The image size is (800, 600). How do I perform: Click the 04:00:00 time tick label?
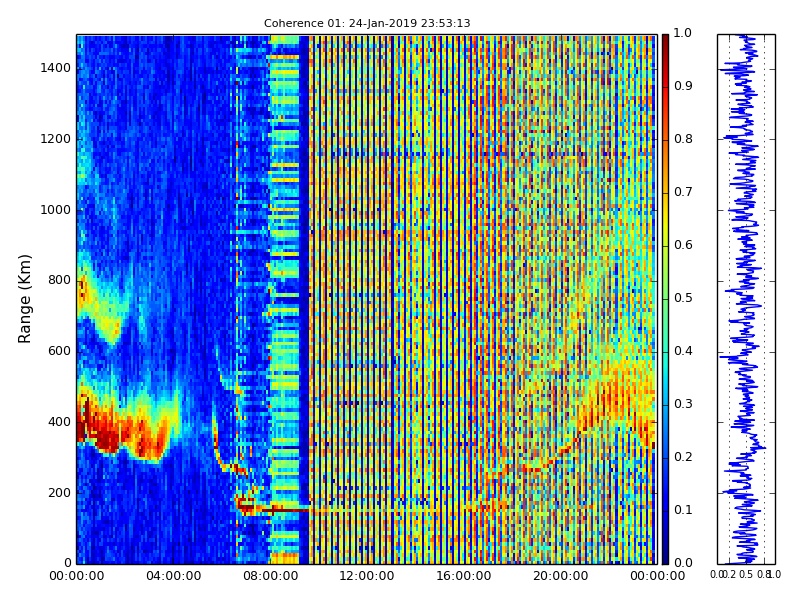point(173,576)
